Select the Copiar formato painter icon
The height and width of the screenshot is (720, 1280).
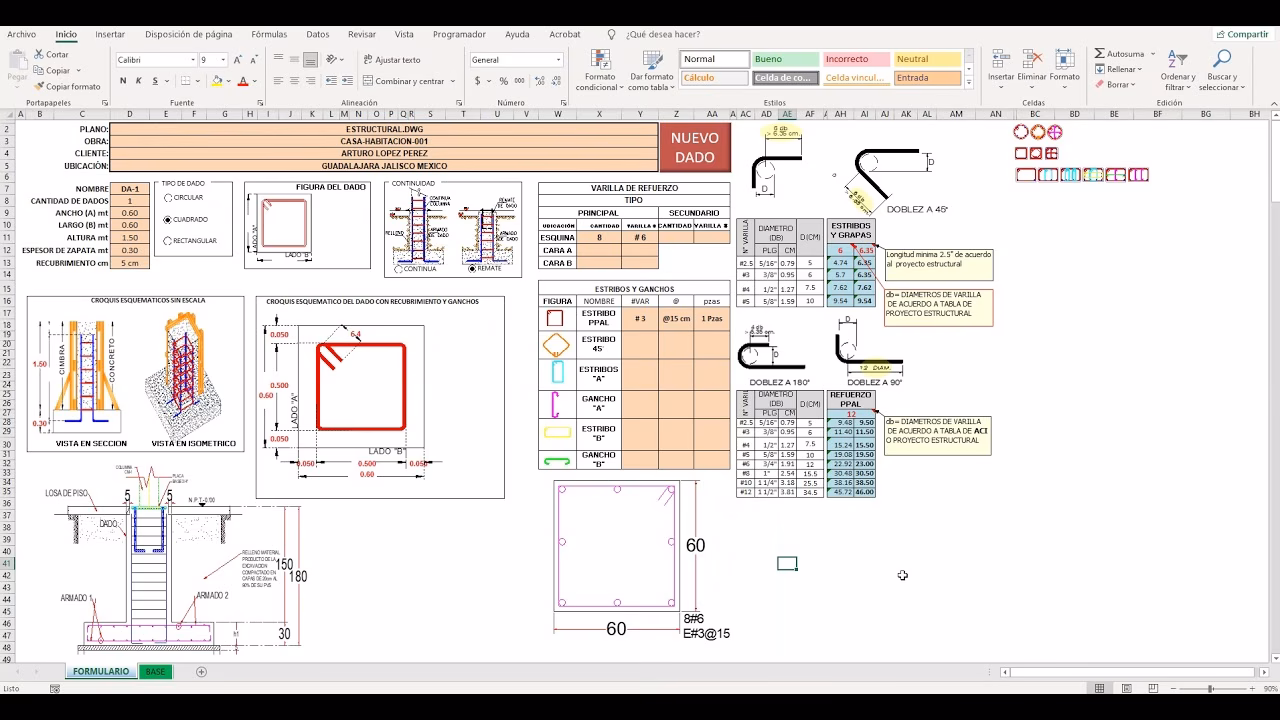37,86
